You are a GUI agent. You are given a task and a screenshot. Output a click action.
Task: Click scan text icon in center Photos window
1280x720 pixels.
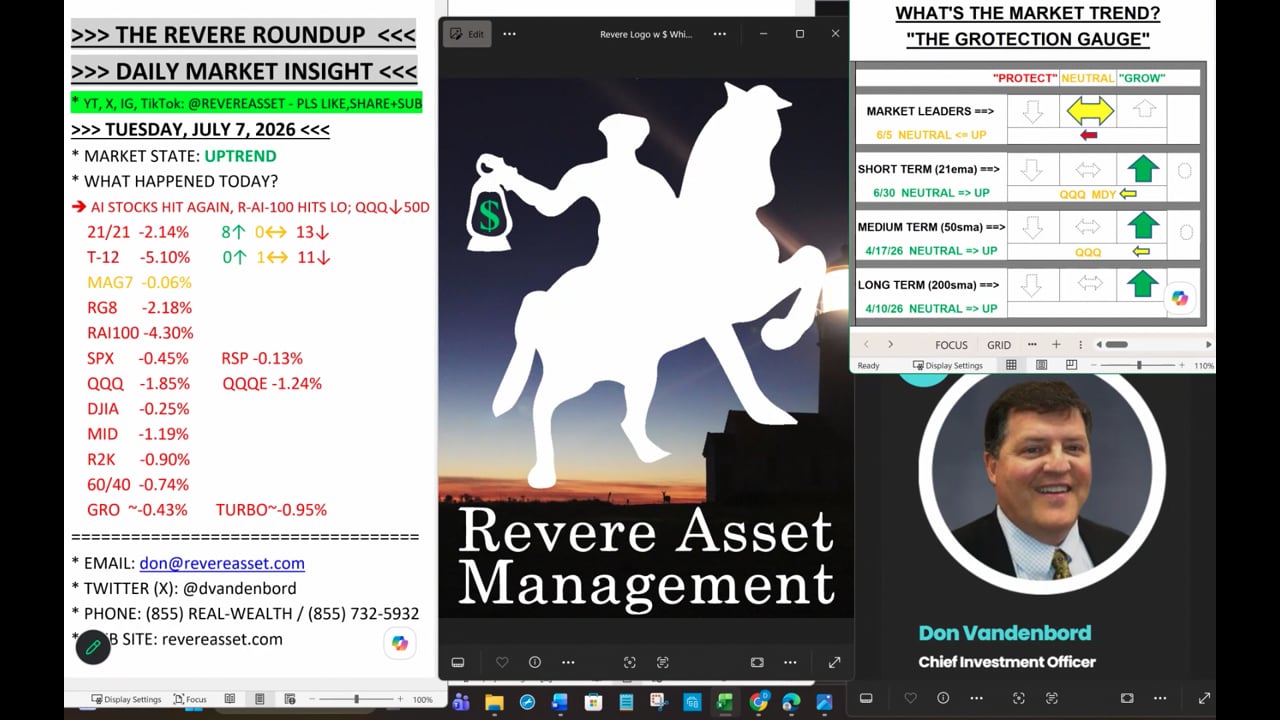coord(662,662)
